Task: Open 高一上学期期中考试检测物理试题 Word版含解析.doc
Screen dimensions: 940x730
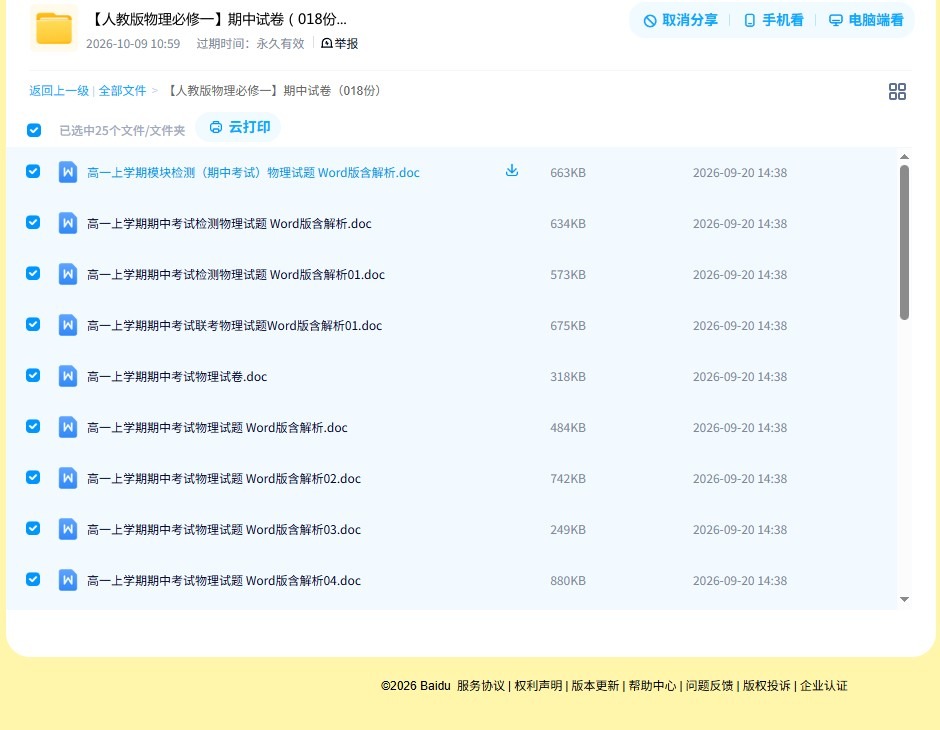Action: click(229, 224)
